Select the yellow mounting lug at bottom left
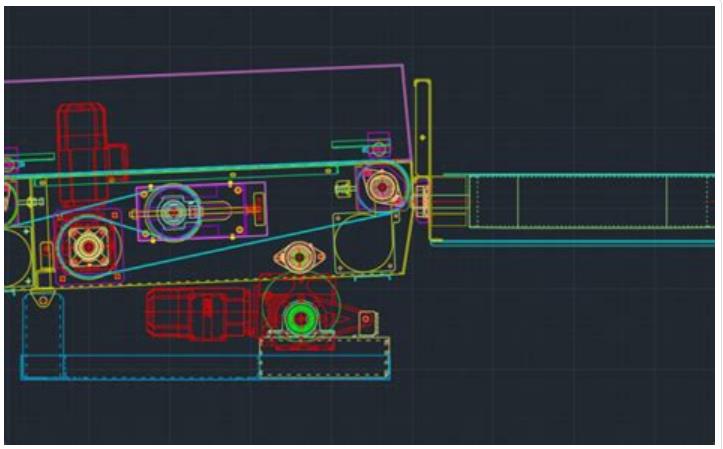This screenshot has height=449, width=723. [x=41, y=298]
